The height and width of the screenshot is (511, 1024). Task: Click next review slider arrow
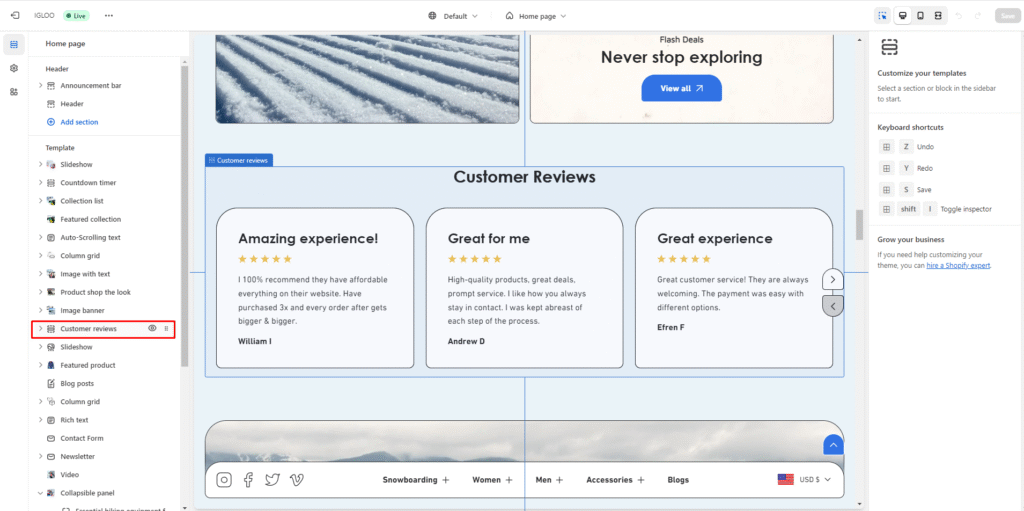coord(832,280)
